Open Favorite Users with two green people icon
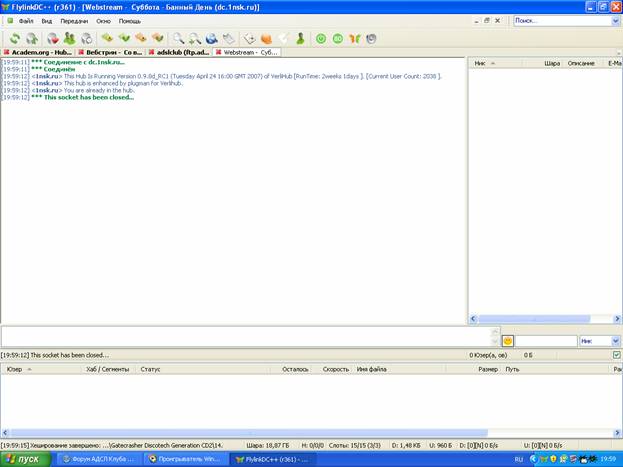 [x=69, y=39]
